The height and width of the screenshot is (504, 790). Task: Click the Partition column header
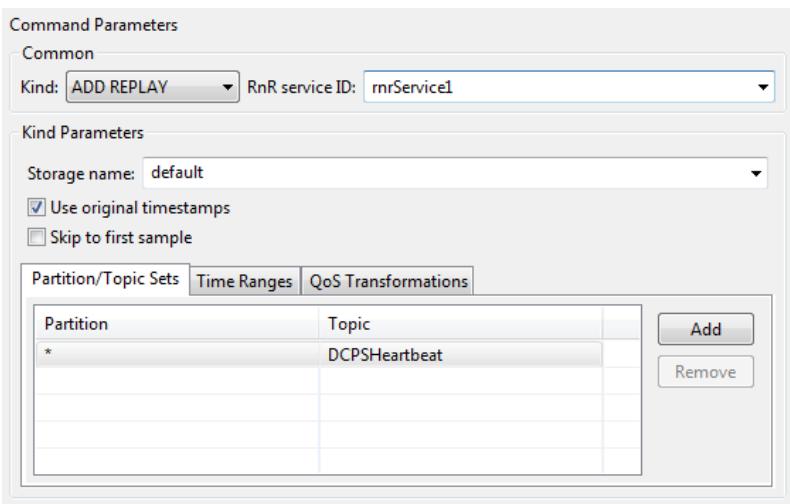pyautogui.click(x=177, y=324)
